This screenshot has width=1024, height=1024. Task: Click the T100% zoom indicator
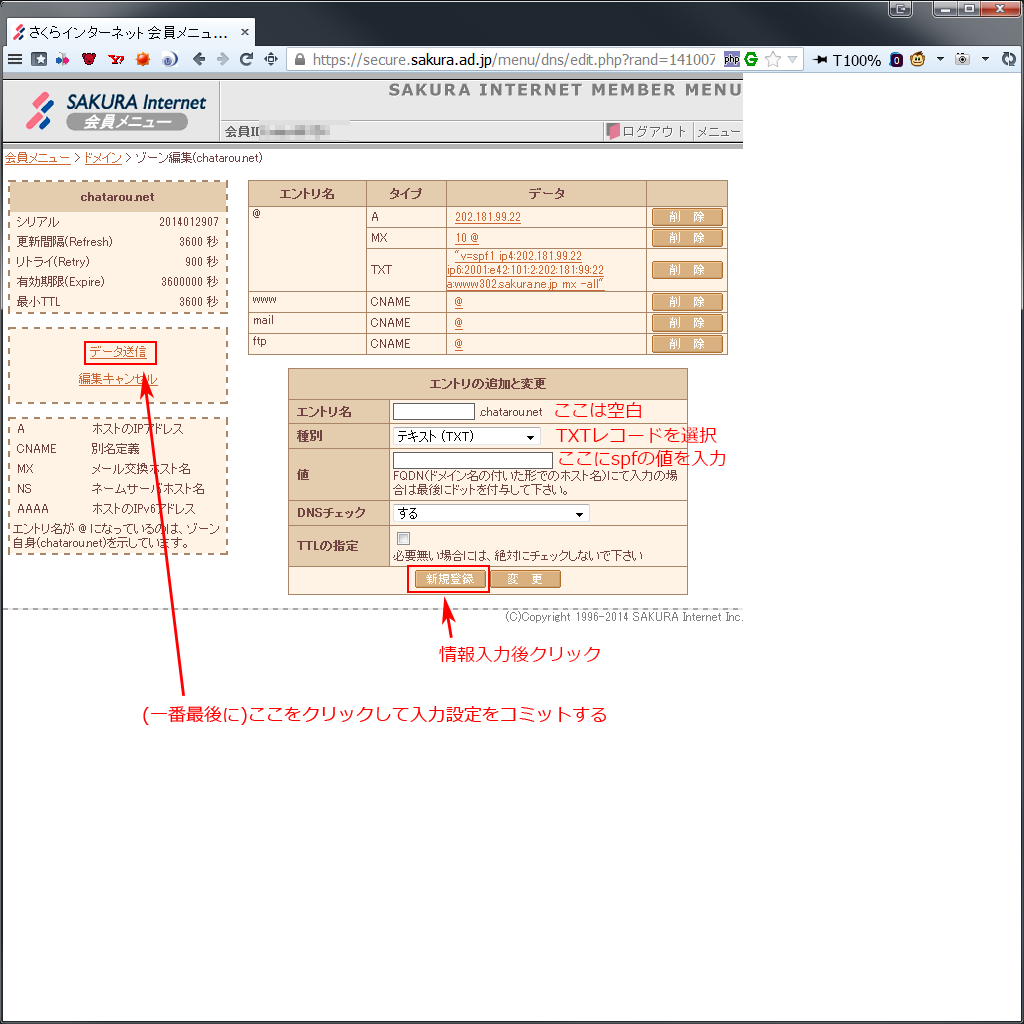[x=857, y=60]
